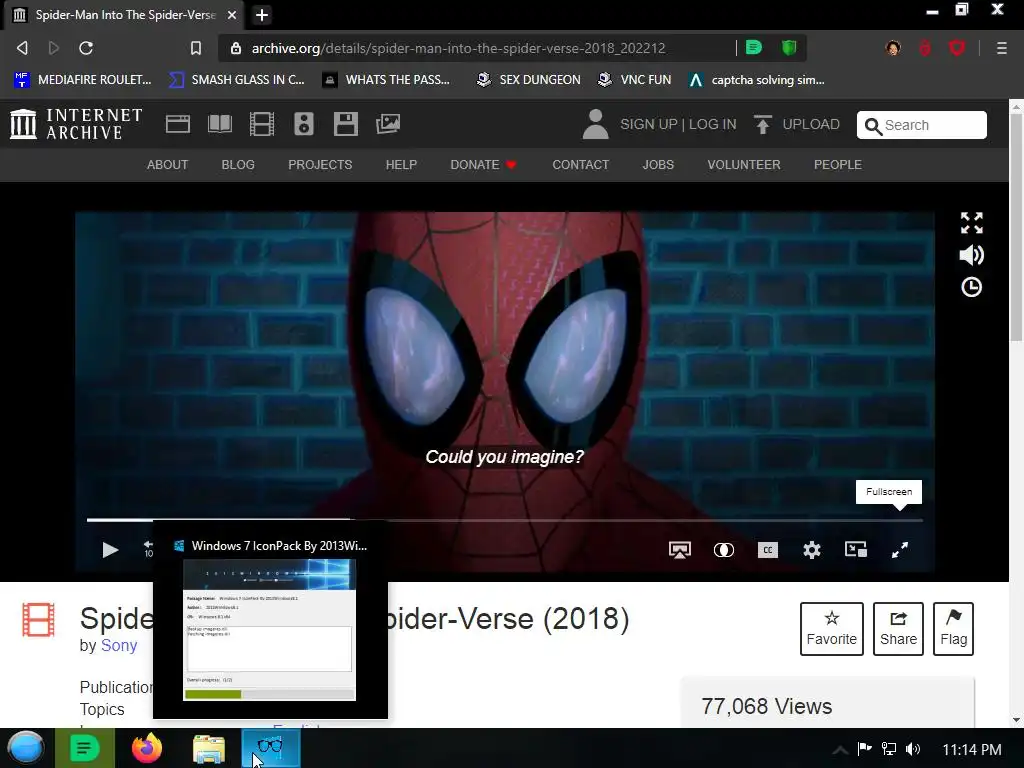1024x768 pixels.
Task: Open the Internet Archive home logo
Action: [76, 124]
